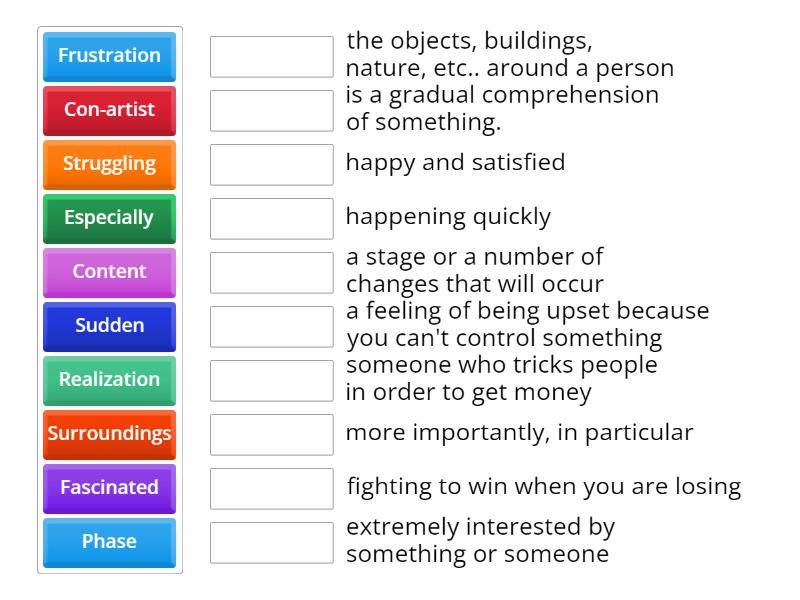Select answer slot for the surroundings definition
800x600 pixels.
click(271, 57)
